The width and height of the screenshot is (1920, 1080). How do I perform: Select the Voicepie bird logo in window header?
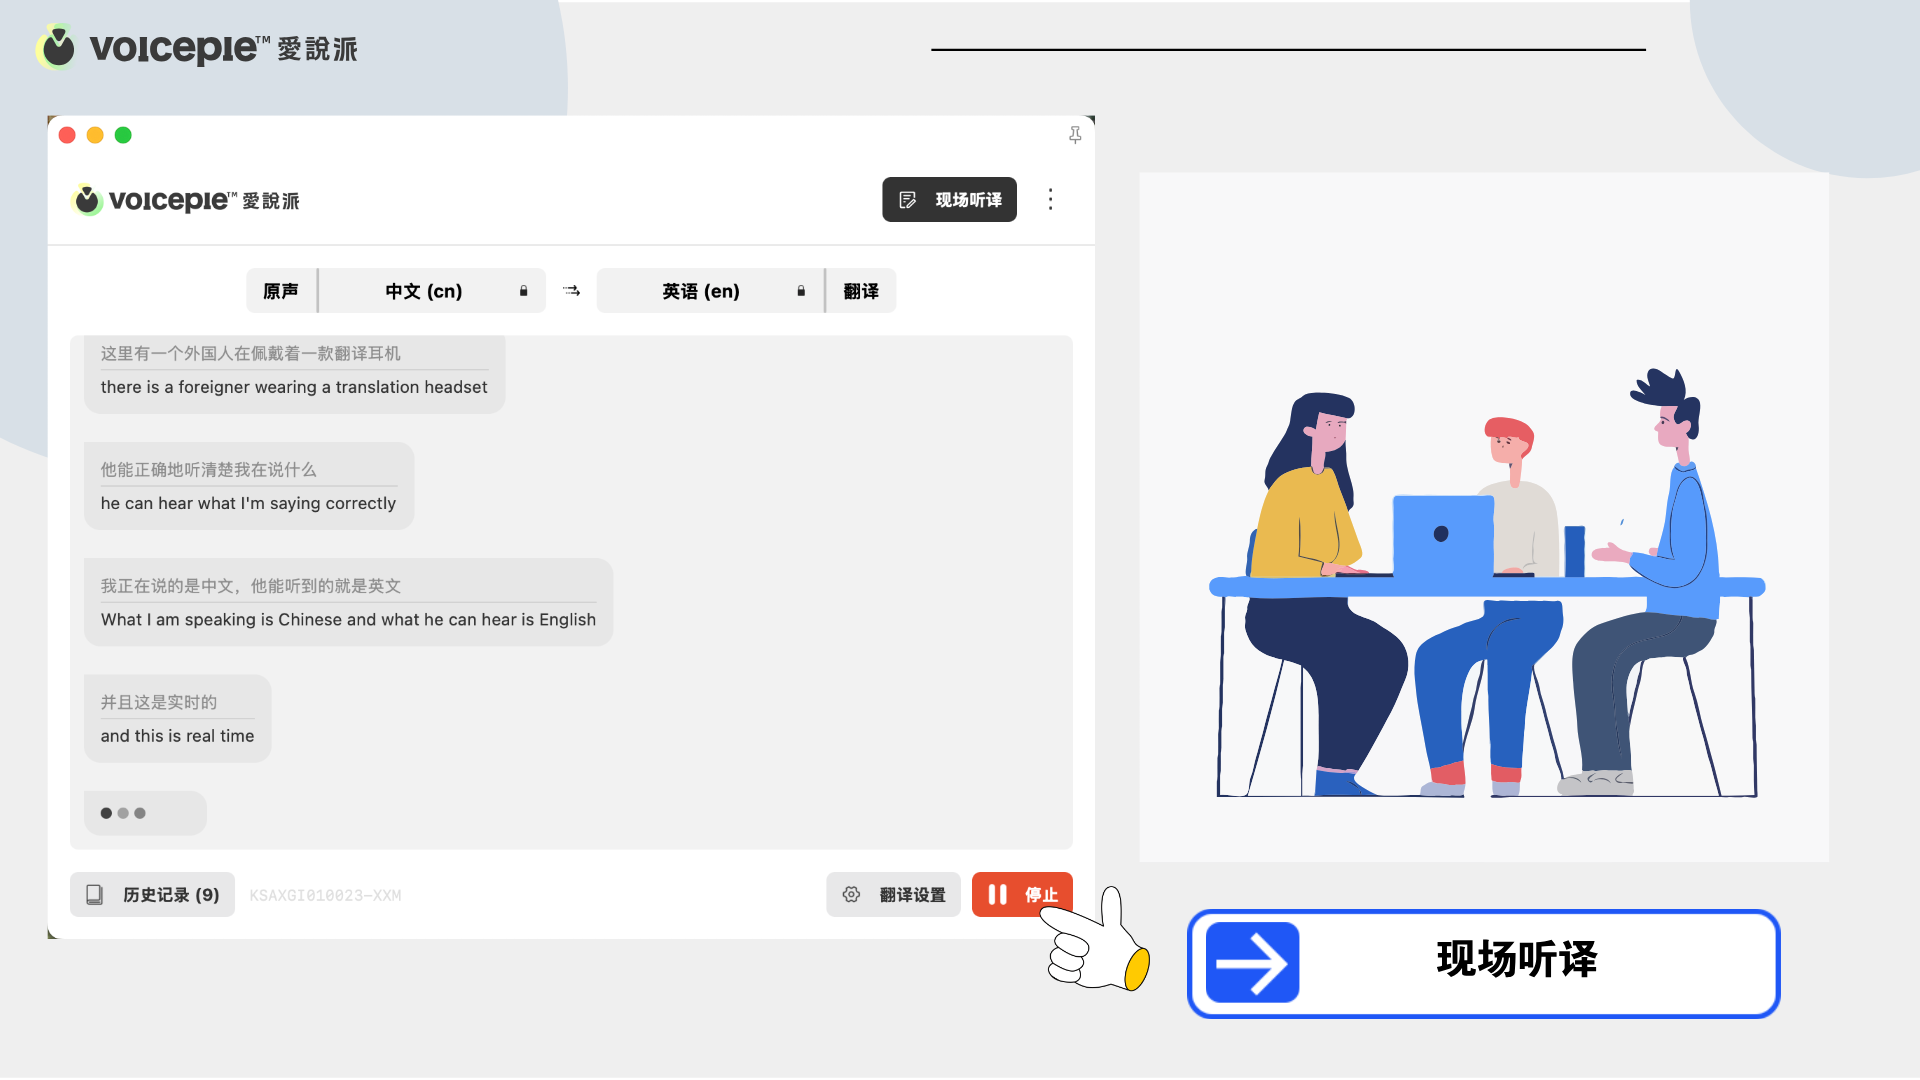(x=89, y=200)
